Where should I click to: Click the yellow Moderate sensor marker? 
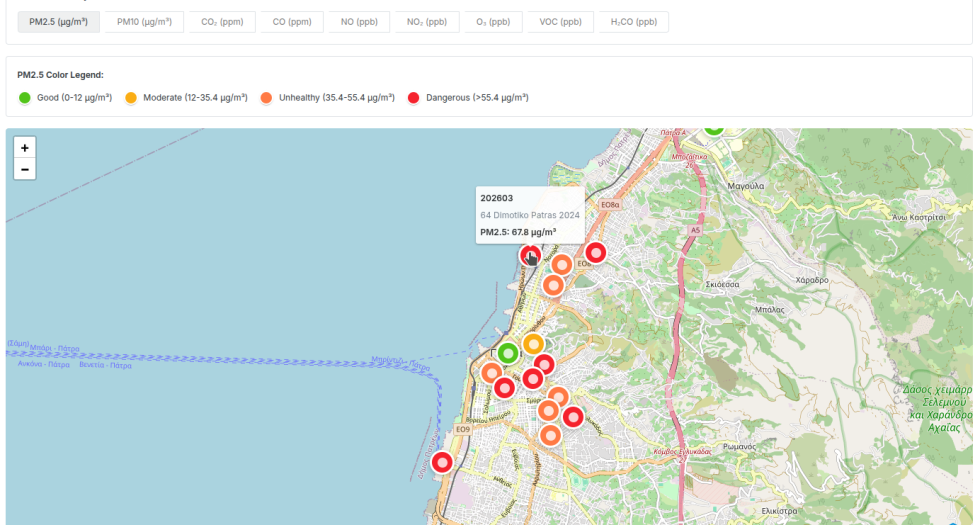click(x=533, y=344)
